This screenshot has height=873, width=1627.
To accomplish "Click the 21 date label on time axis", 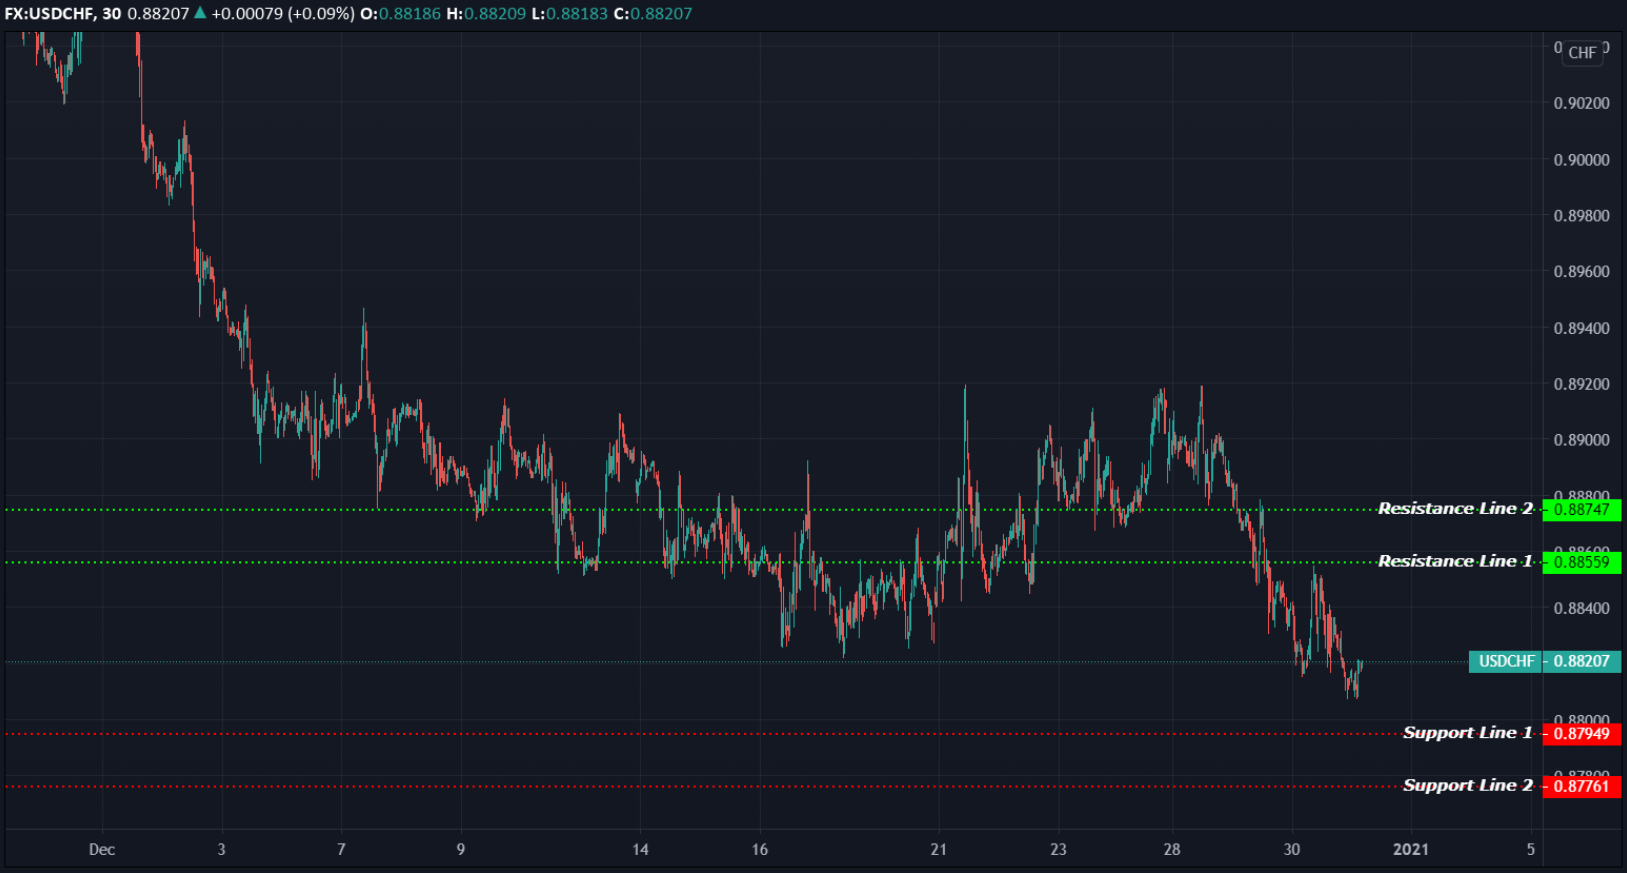I will pyautogui.click(x=938, y=850).
